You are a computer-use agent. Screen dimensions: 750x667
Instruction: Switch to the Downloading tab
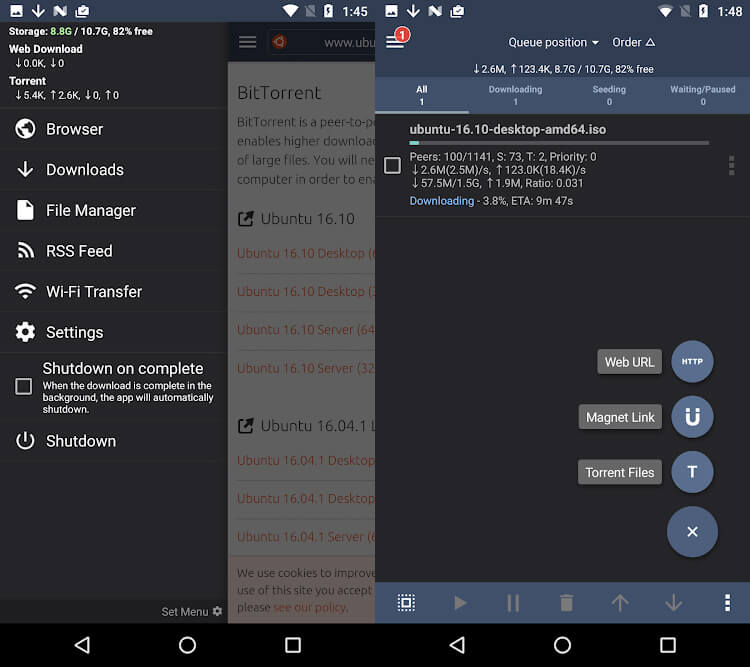coord(515,95)
